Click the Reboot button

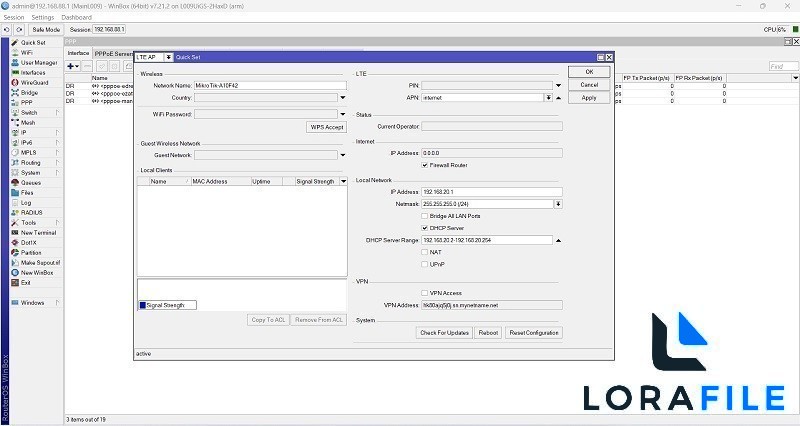488,333
